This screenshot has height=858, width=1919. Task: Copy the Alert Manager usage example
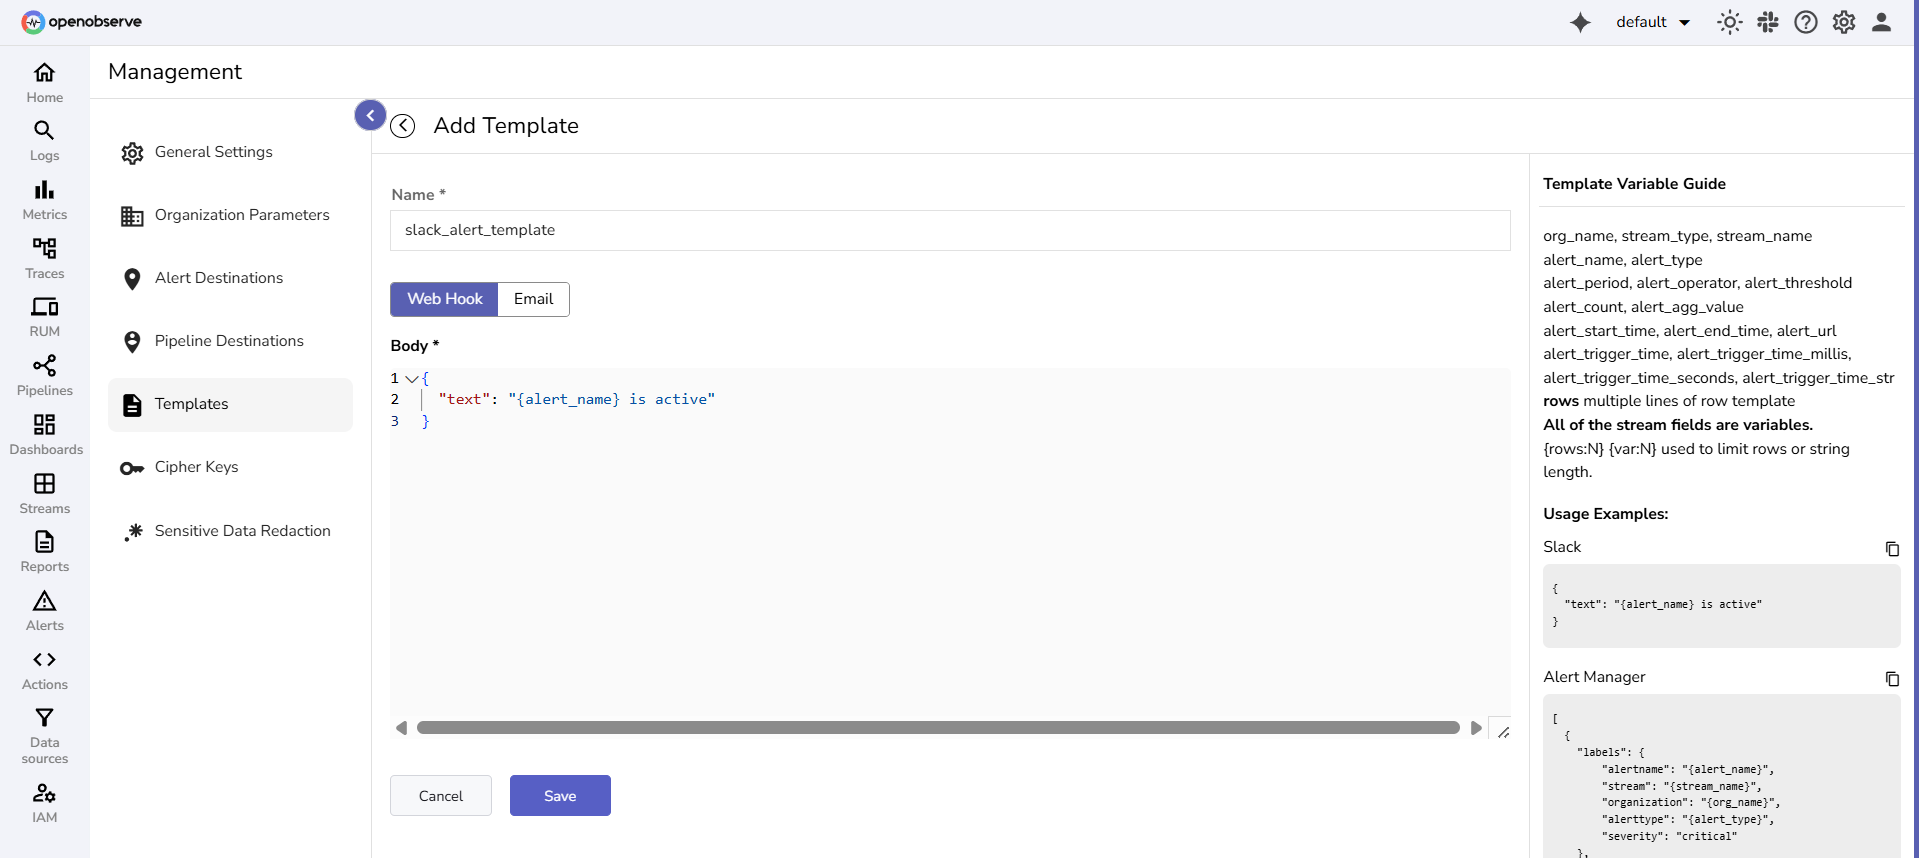click(x=1892, y=678)
